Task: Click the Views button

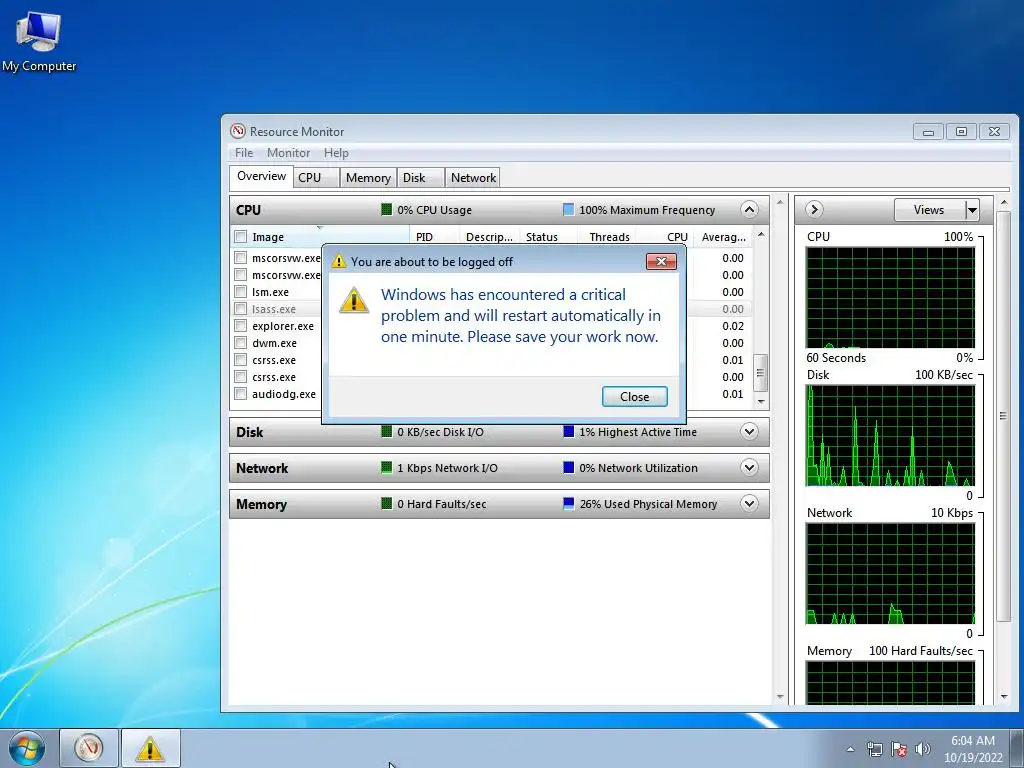Action: coord(929,210)
